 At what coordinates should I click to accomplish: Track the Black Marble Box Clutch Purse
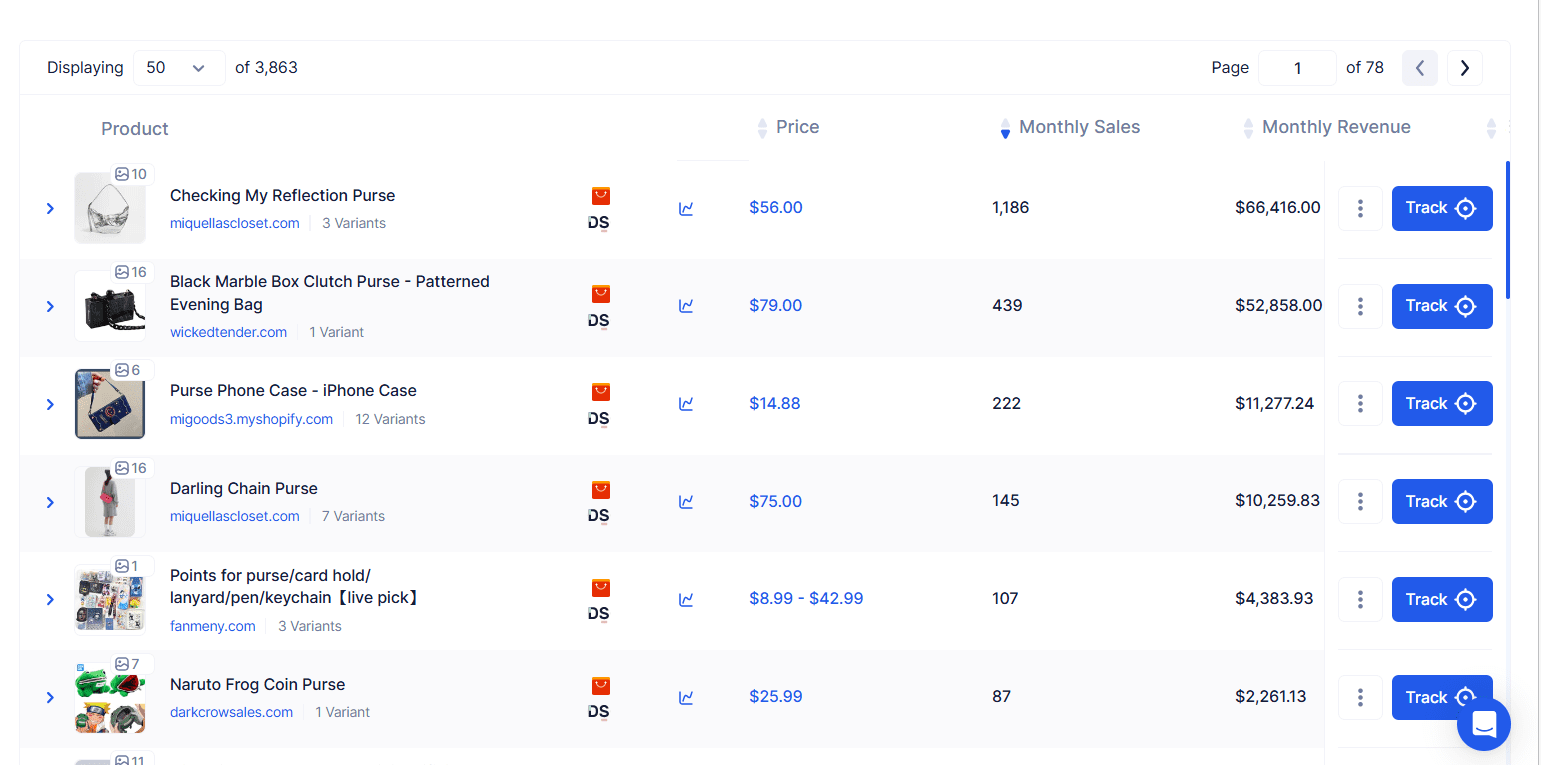pyautogui.click(x=1442, y=306)
